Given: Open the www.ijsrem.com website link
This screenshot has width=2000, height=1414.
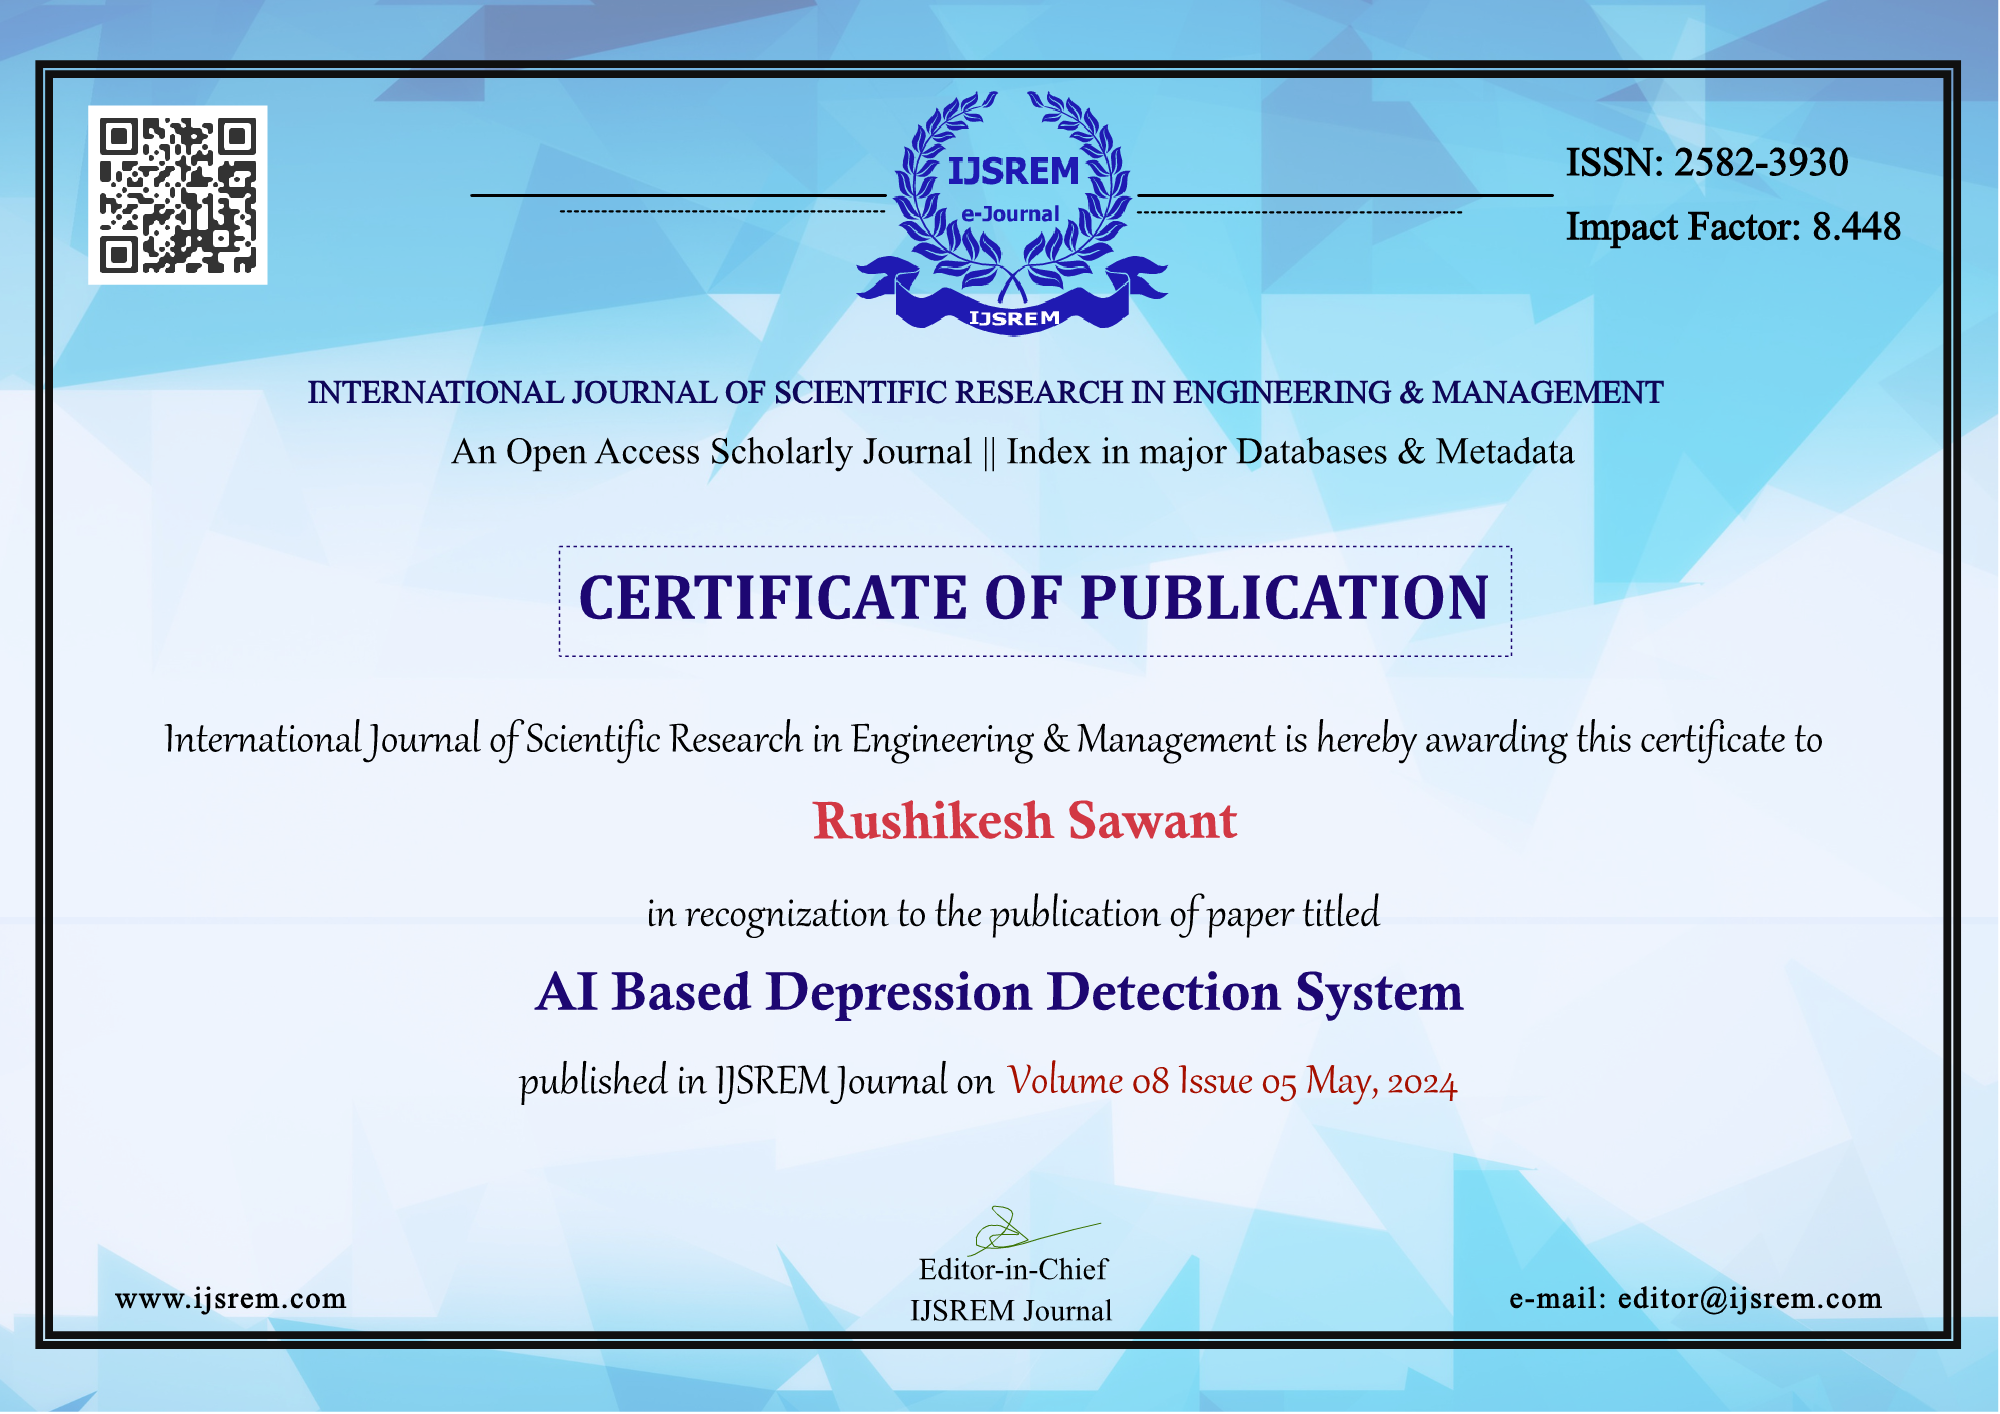Looking at the screenshot, I should [231, 1299].
